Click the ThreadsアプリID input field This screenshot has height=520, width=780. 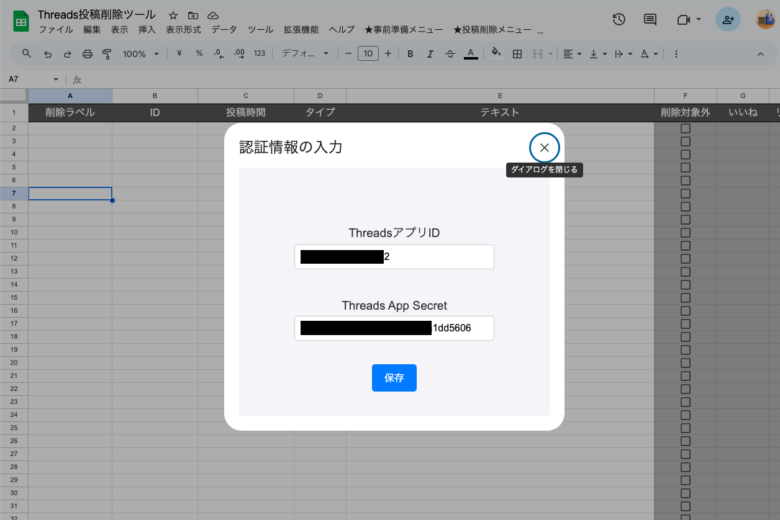tap(394, 257)
